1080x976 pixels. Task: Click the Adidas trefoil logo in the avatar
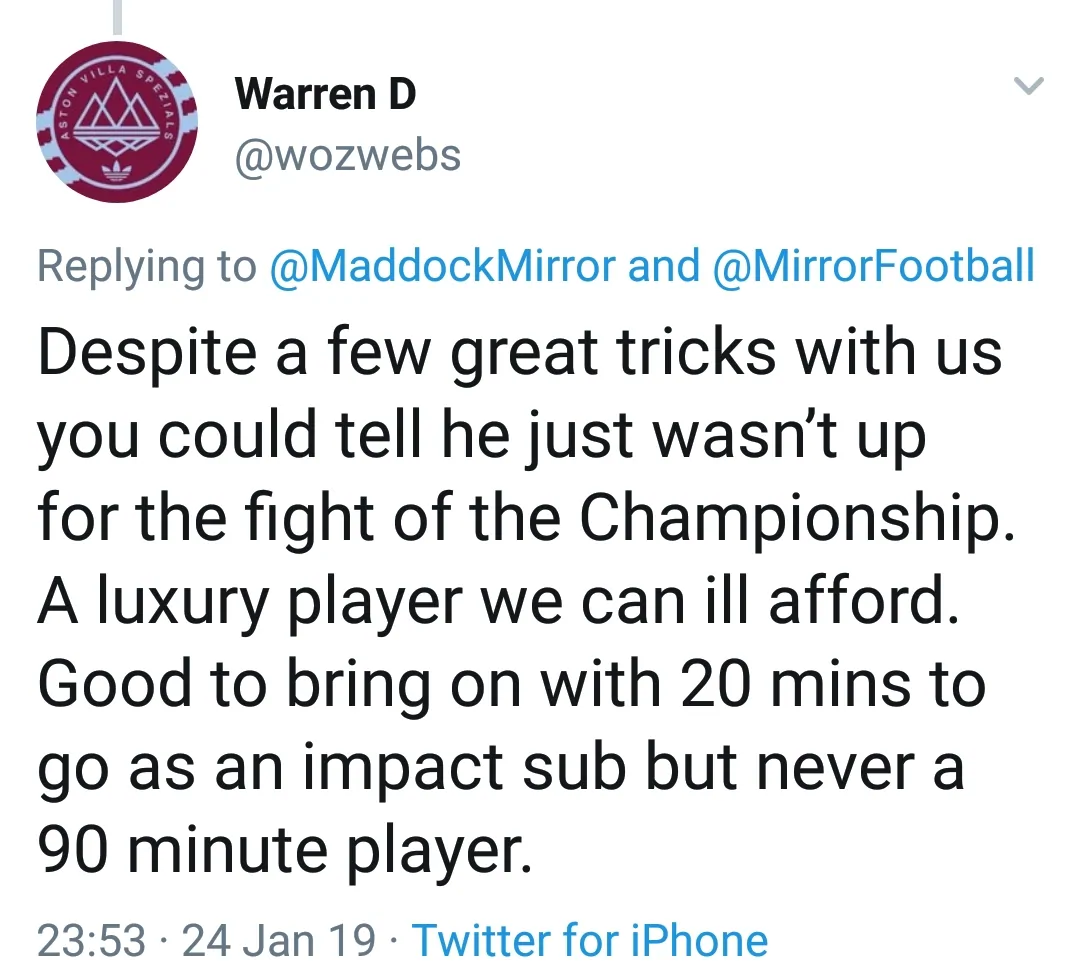click(118, 170)
